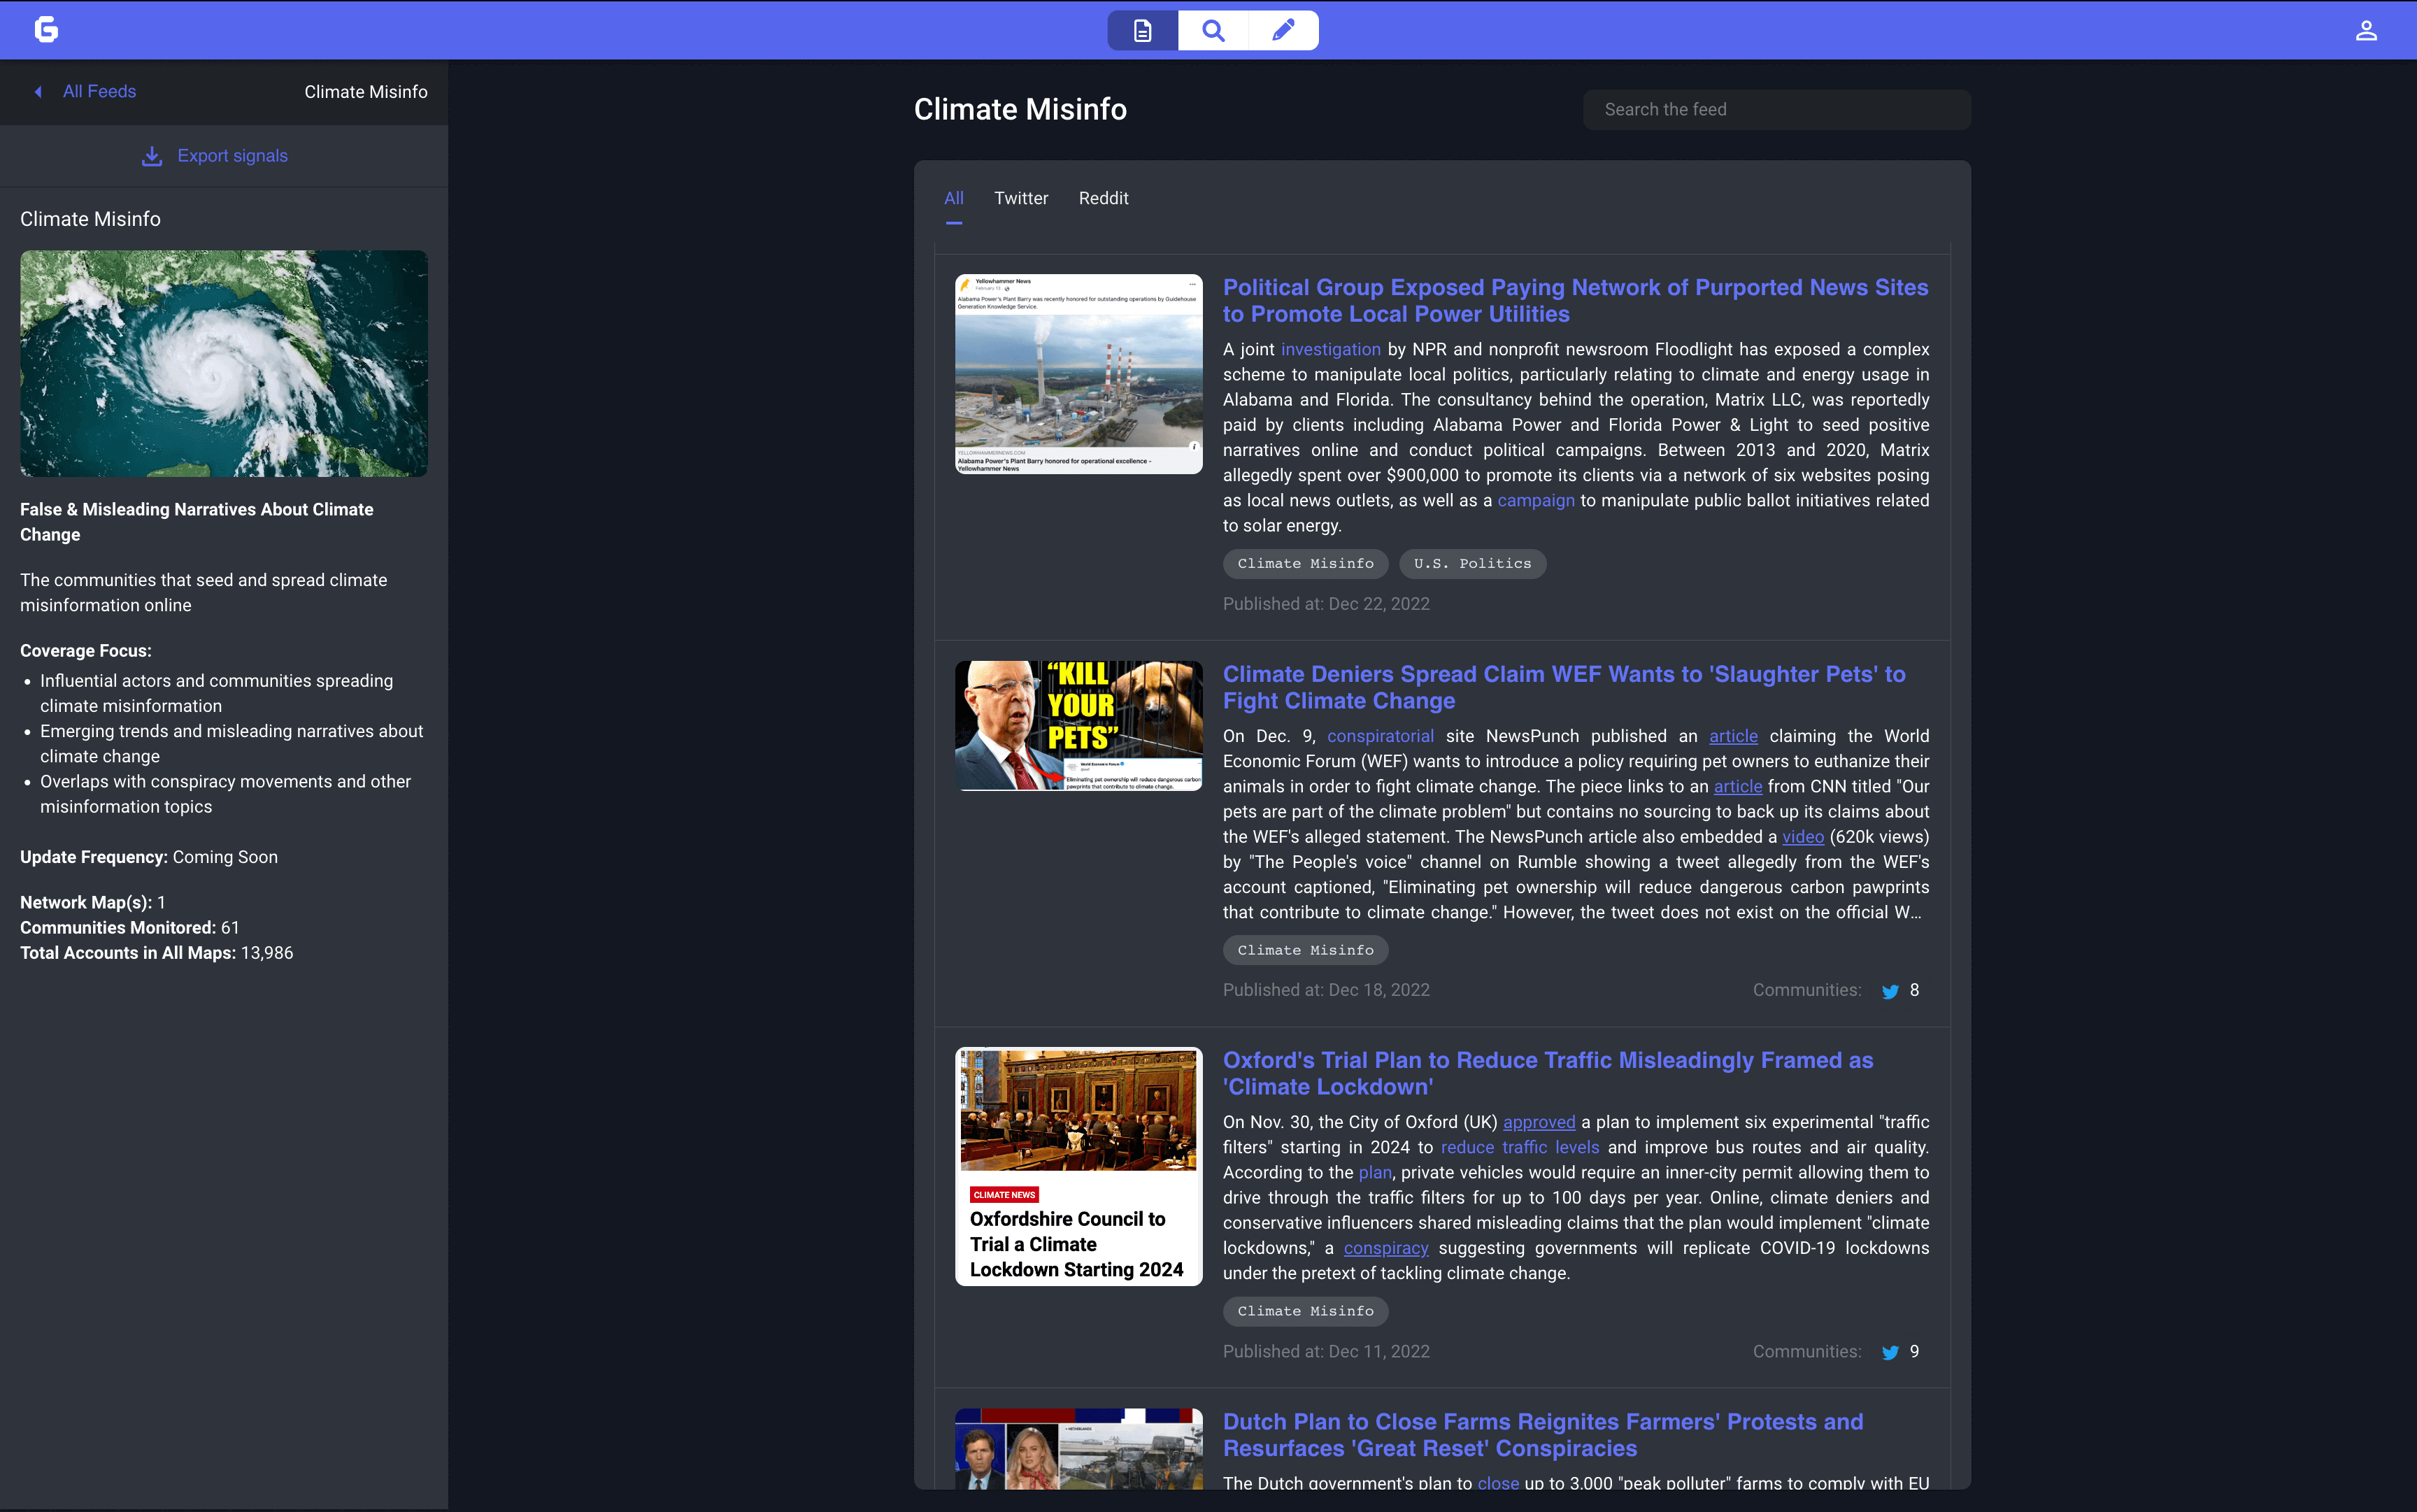Open the pencil edit icon in the header

pos(1283,31)
